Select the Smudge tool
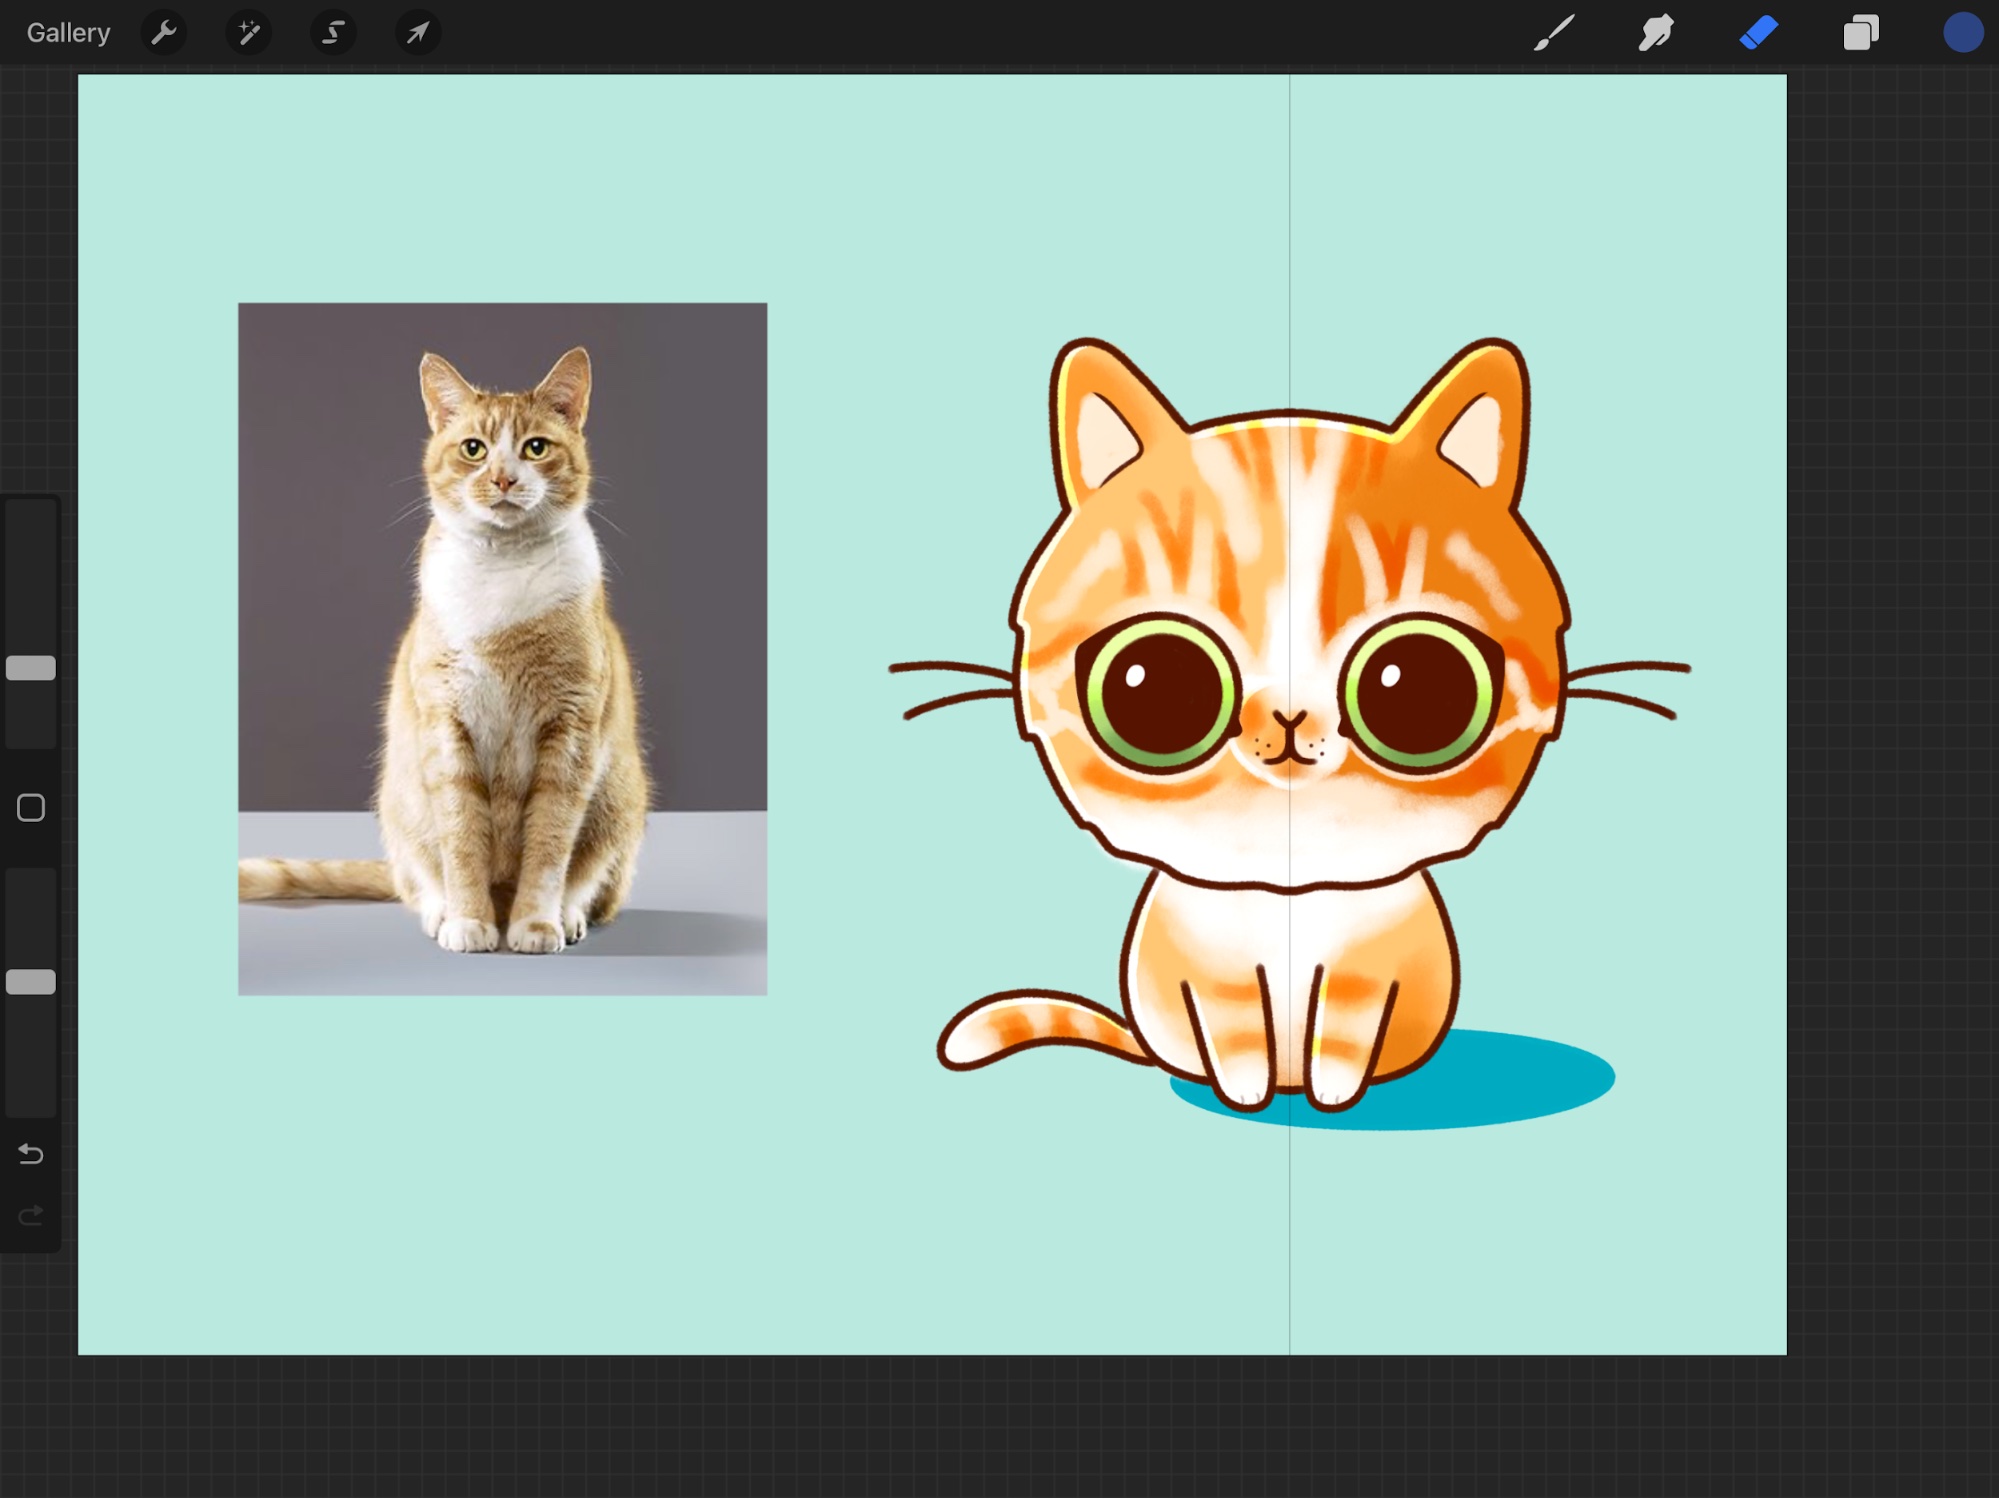This screenshot has width=1999, height=1499. click(x=1656, y=33)
